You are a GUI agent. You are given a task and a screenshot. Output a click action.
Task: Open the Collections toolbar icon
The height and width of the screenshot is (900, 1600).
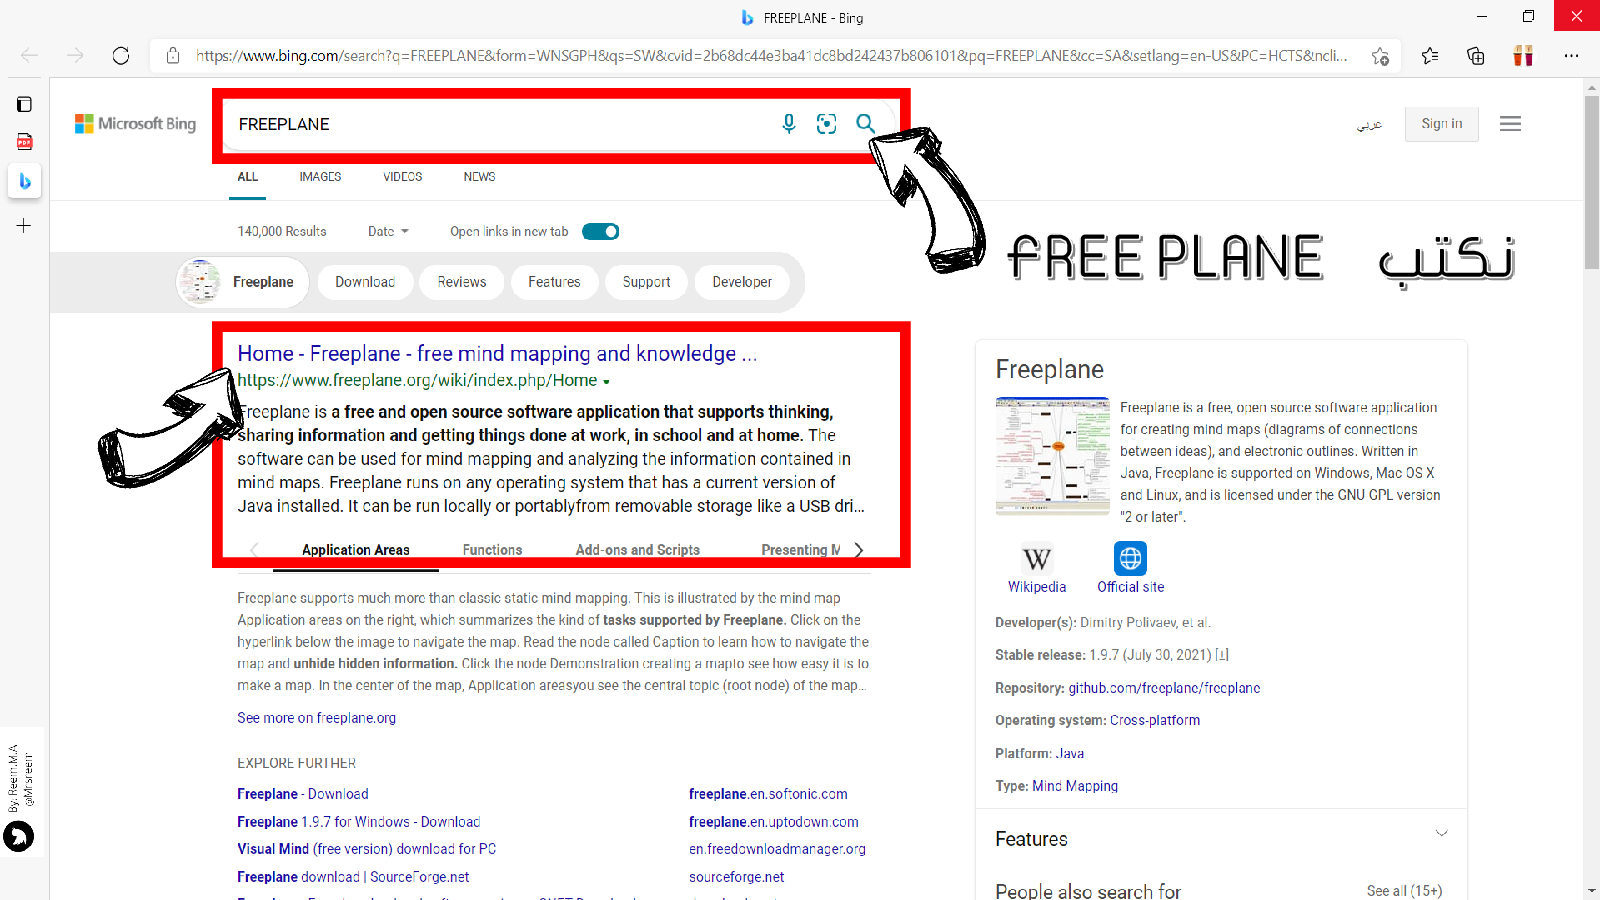[1475, 56]
